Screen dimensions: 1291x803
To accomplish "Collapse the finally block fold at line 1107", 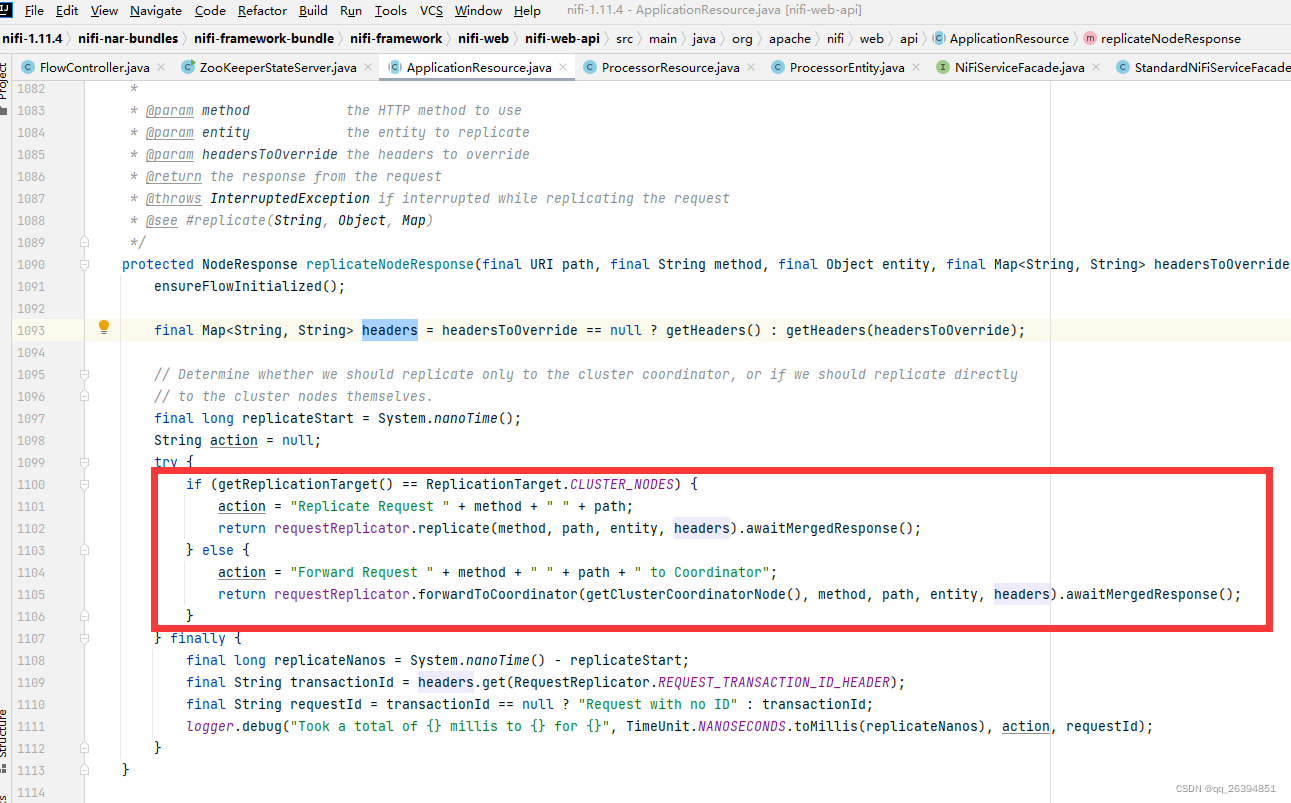I will tap(85, 638).
